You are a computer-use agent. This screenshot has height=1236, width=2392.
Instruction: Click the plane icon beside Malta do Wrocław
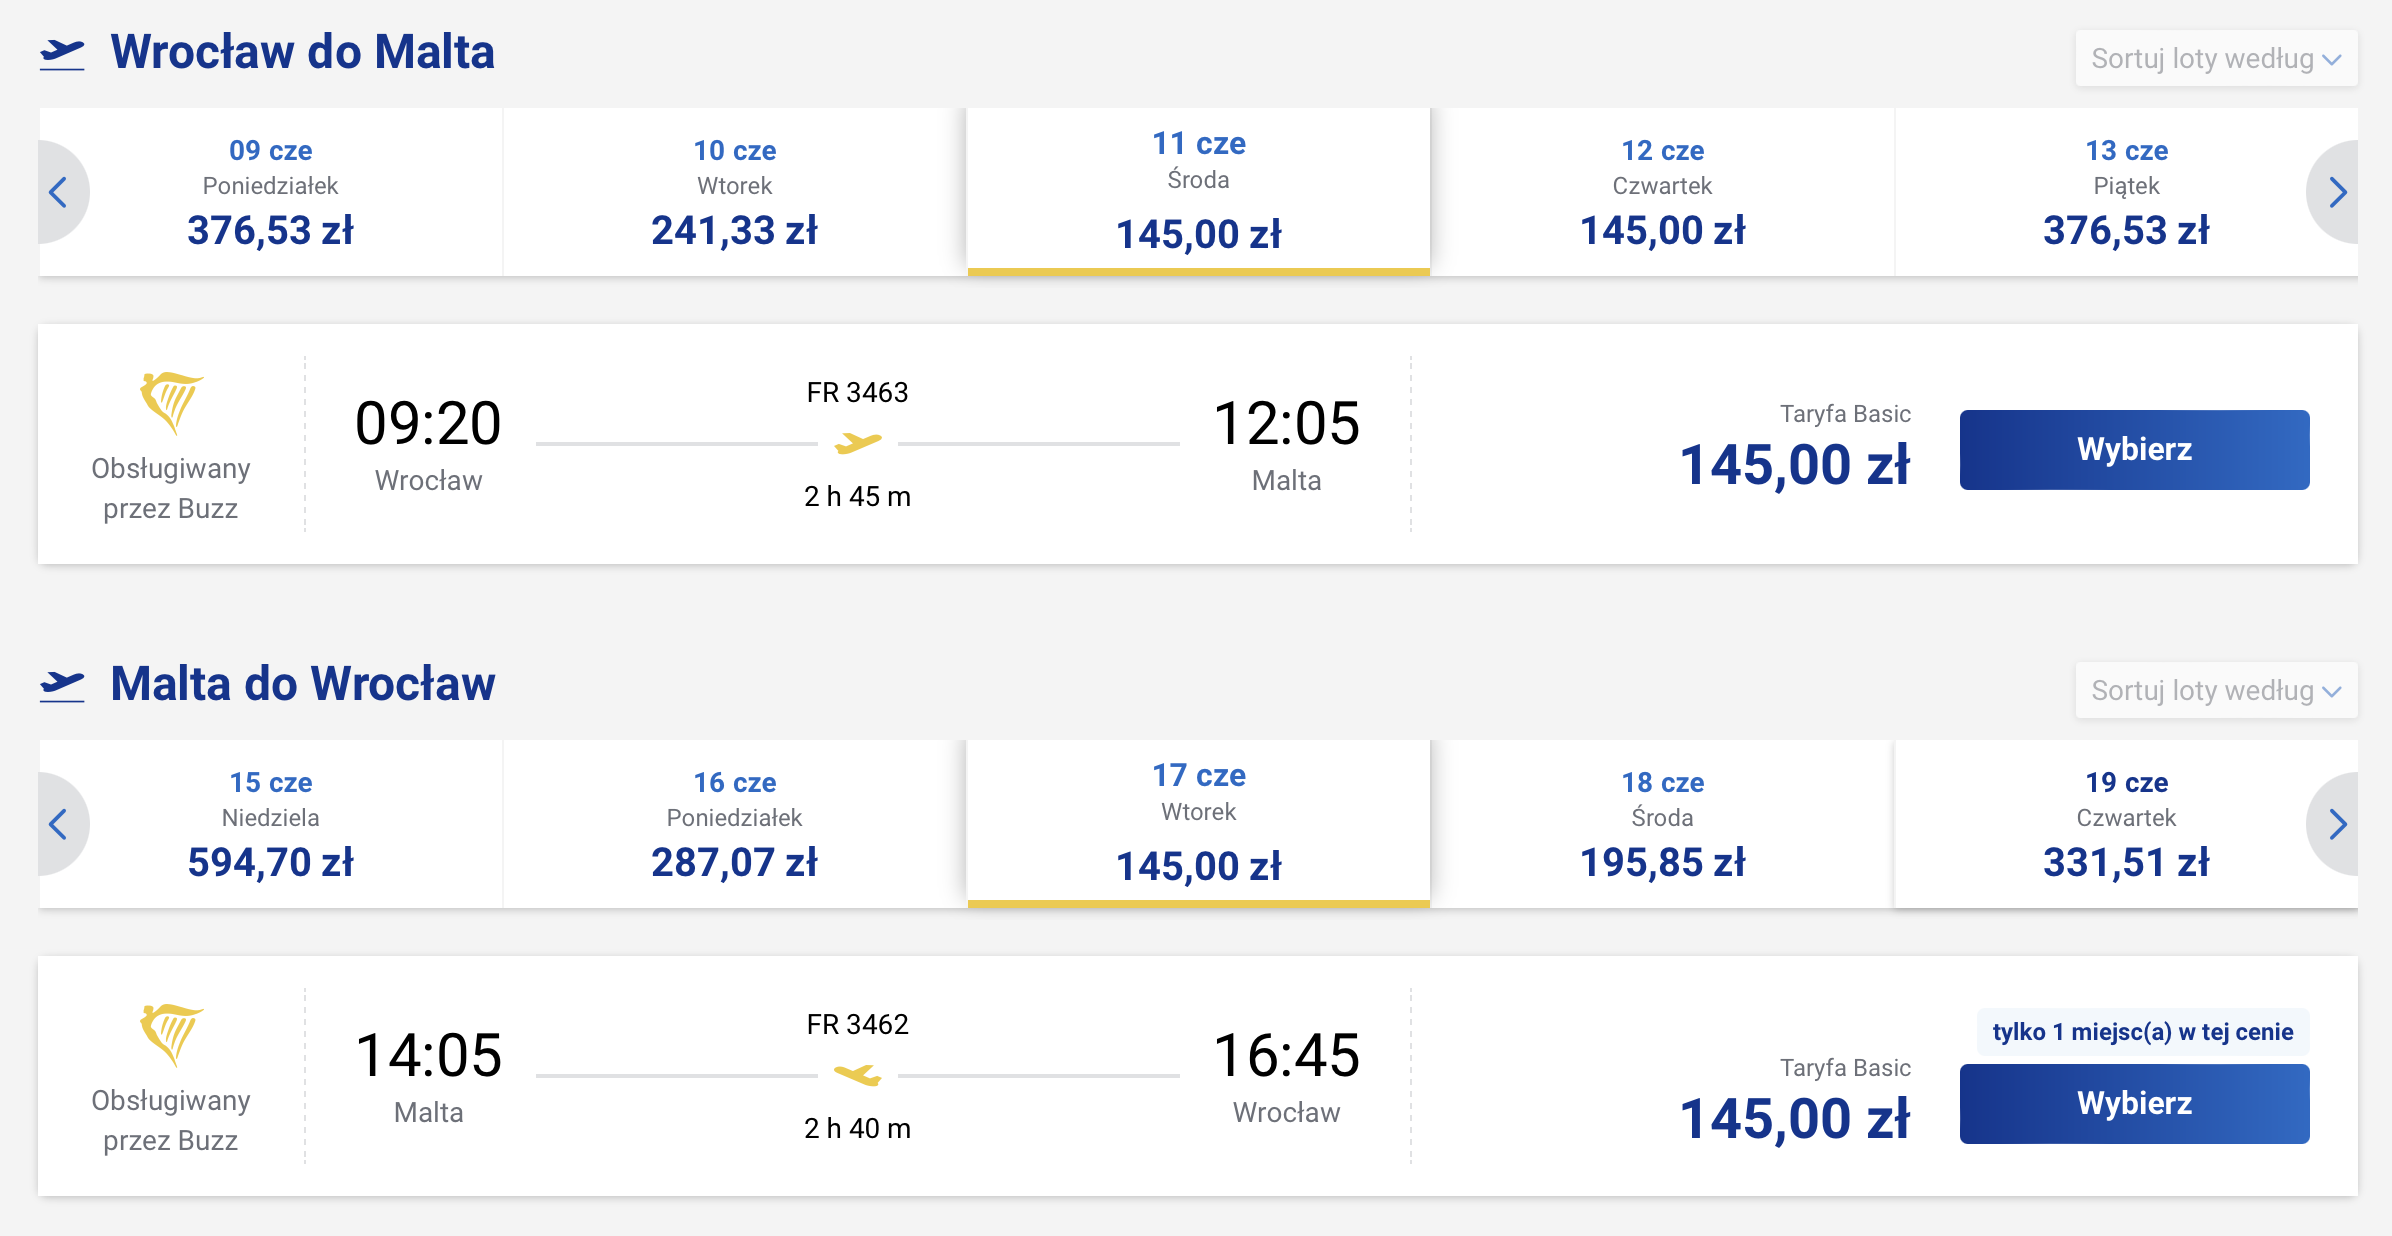tap(62, 686)
